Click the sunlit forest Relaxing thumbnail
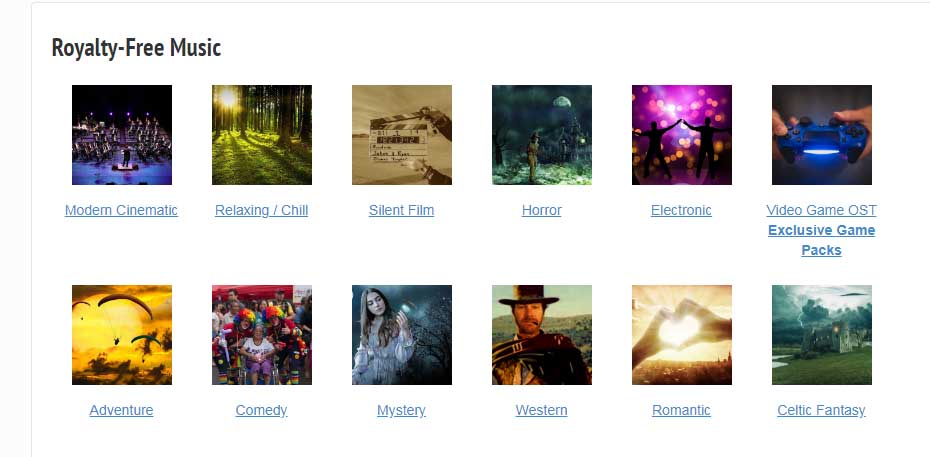930x457 pixels. click(262, 135)
